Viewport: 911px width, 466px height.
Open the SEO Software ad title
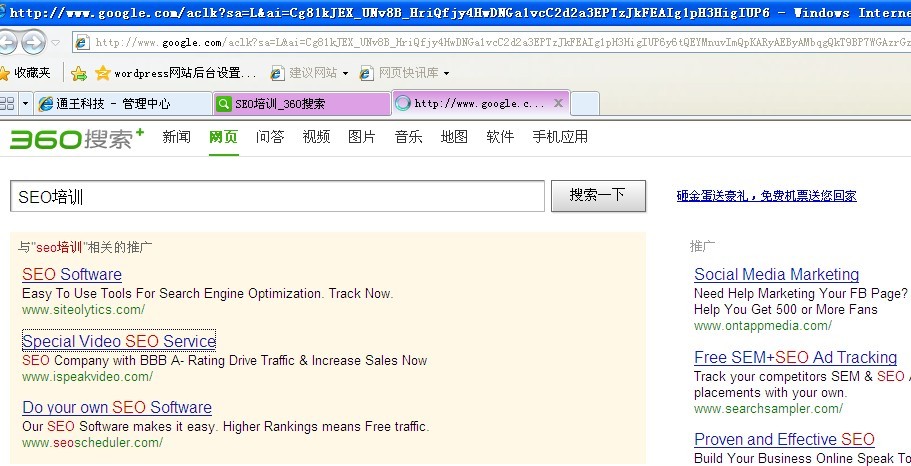(x=72, y=274)
